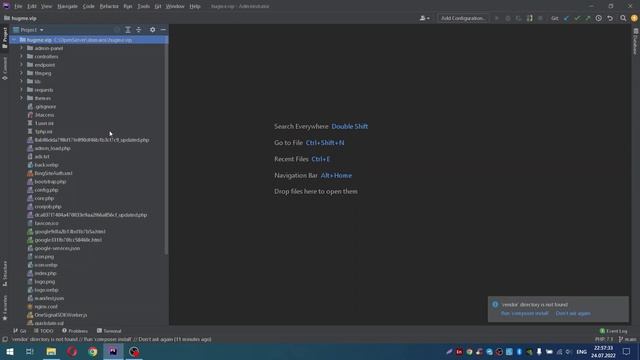Select core.php in the tree
The height and width of the screenshot is (360, 640).
click(44, 198)
